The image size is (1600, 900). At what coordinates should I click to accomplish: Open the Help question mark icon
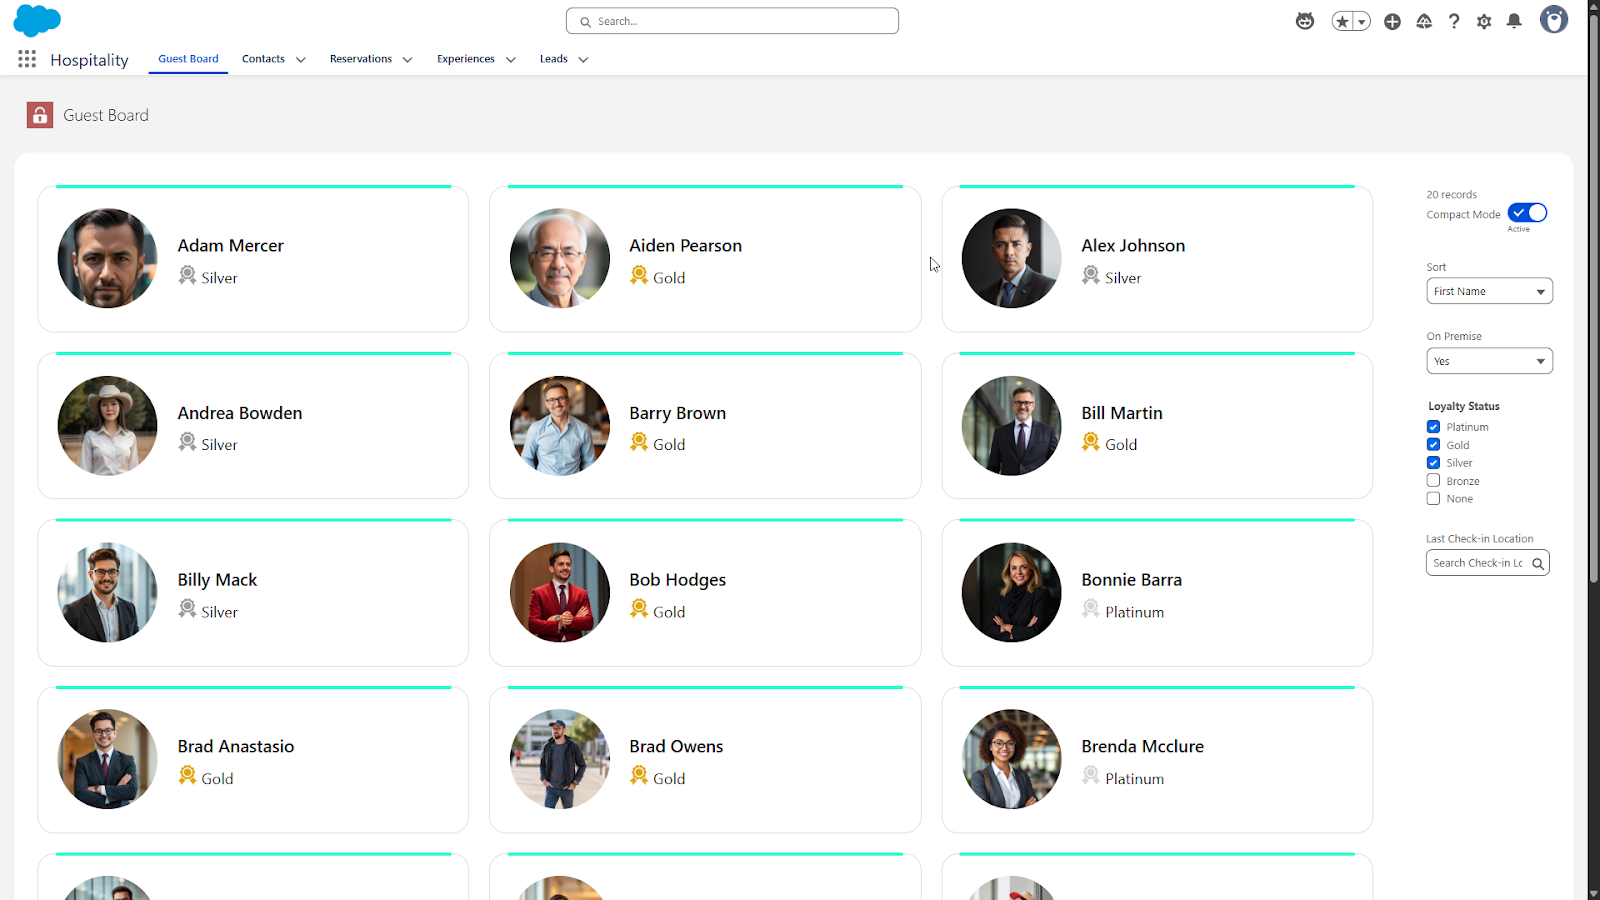pos(1454,21)
